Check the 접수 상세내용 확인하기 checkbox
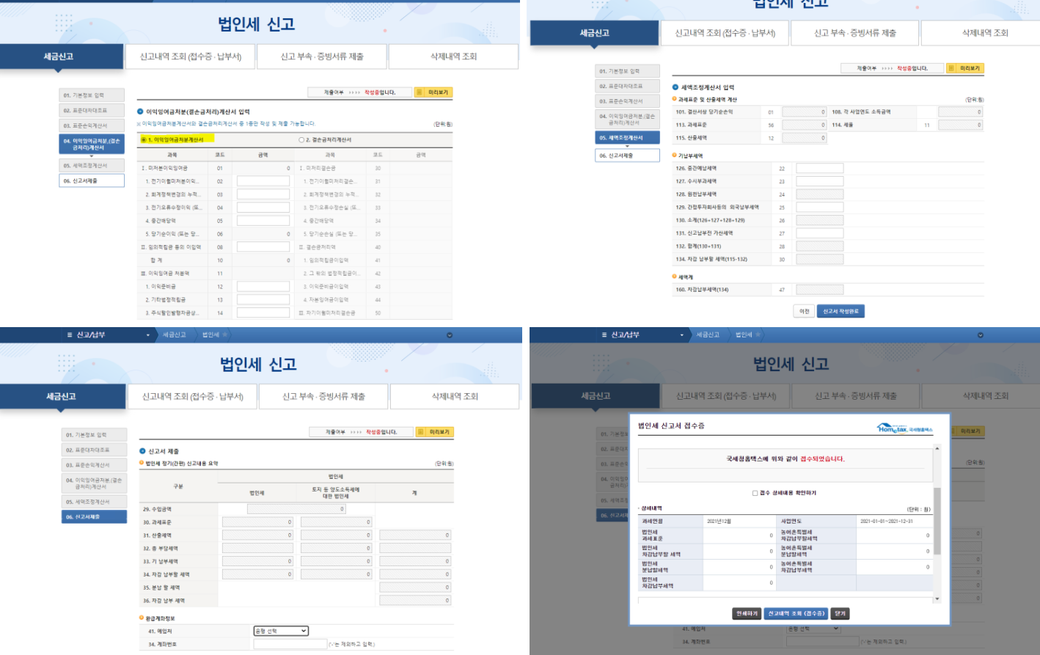1040x655 pixels. coord(755,493)
